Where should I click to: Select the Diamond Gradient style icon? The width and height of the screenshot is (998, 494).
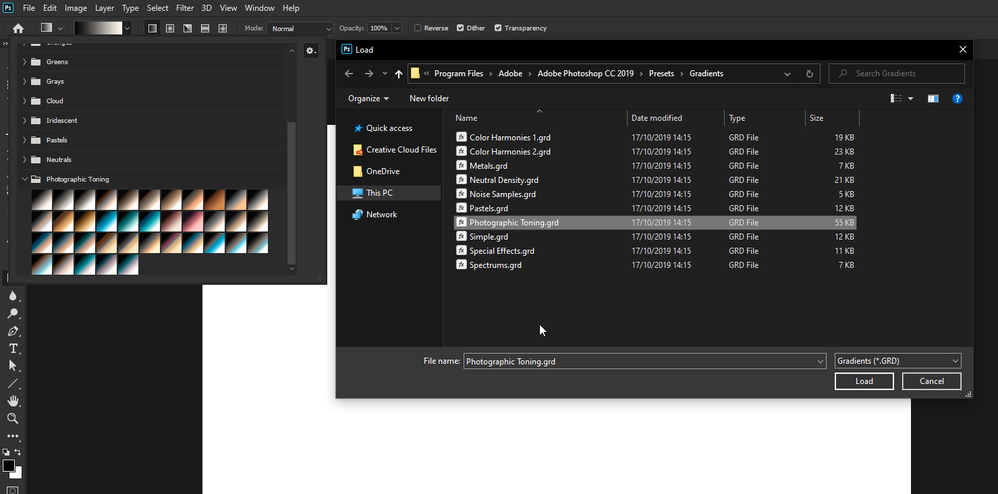223,28
